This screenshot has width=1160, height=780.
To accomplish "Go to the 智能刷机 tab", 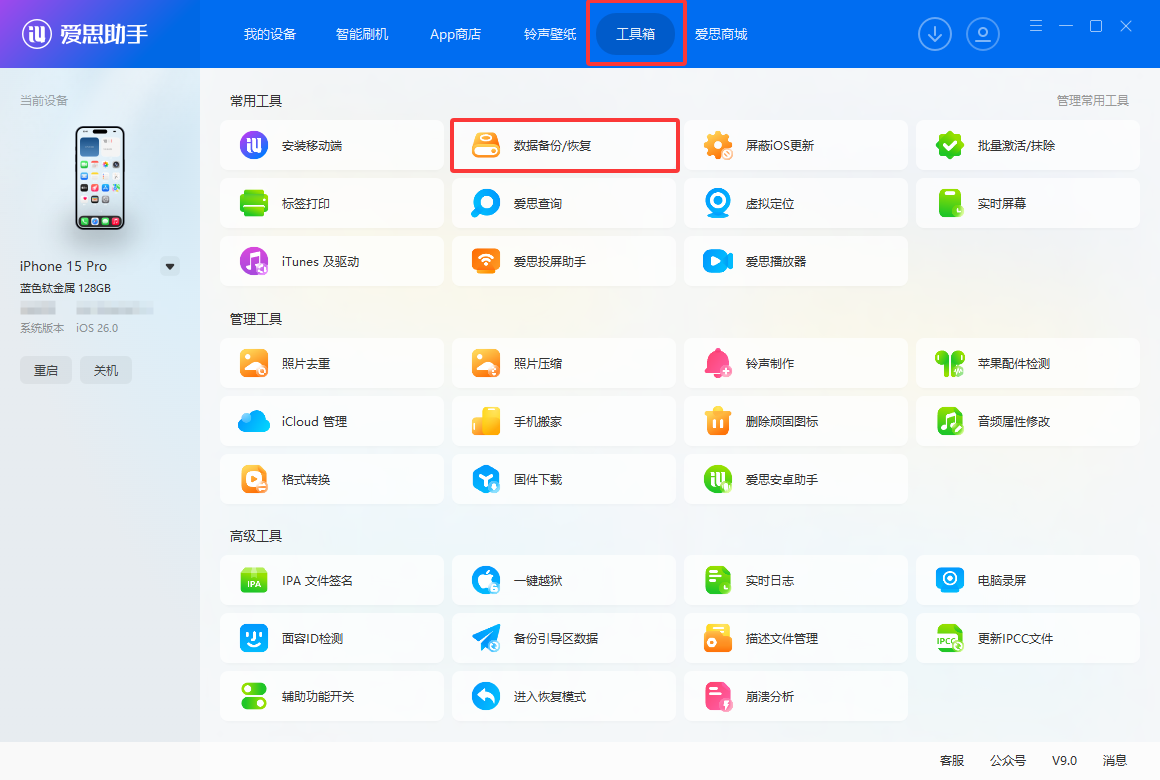I will 362,34.
